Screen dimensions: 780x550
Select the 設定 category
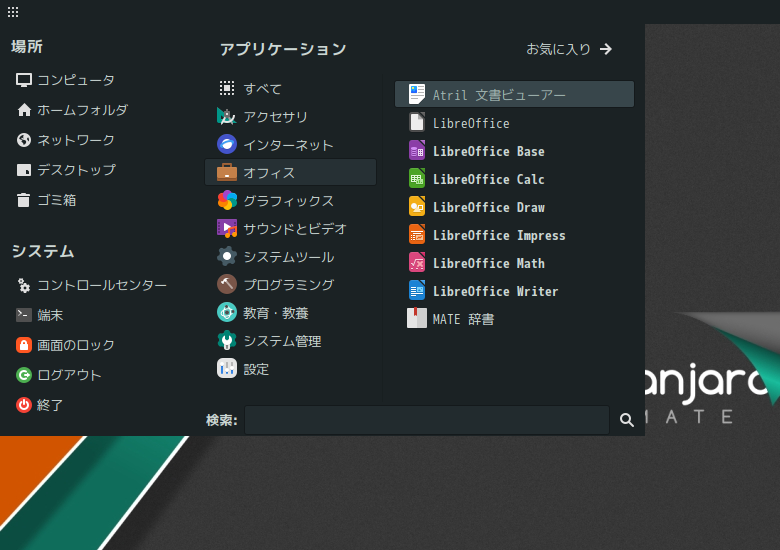coord(291,369)
